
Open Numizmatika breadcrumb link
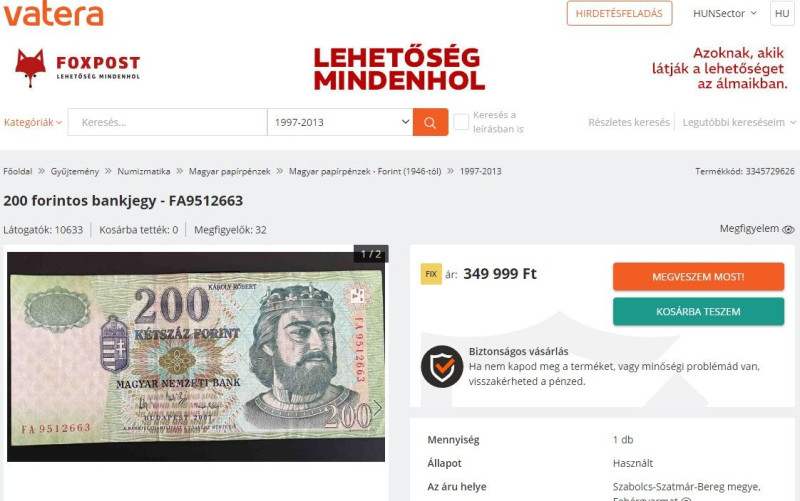coord(144,171)
